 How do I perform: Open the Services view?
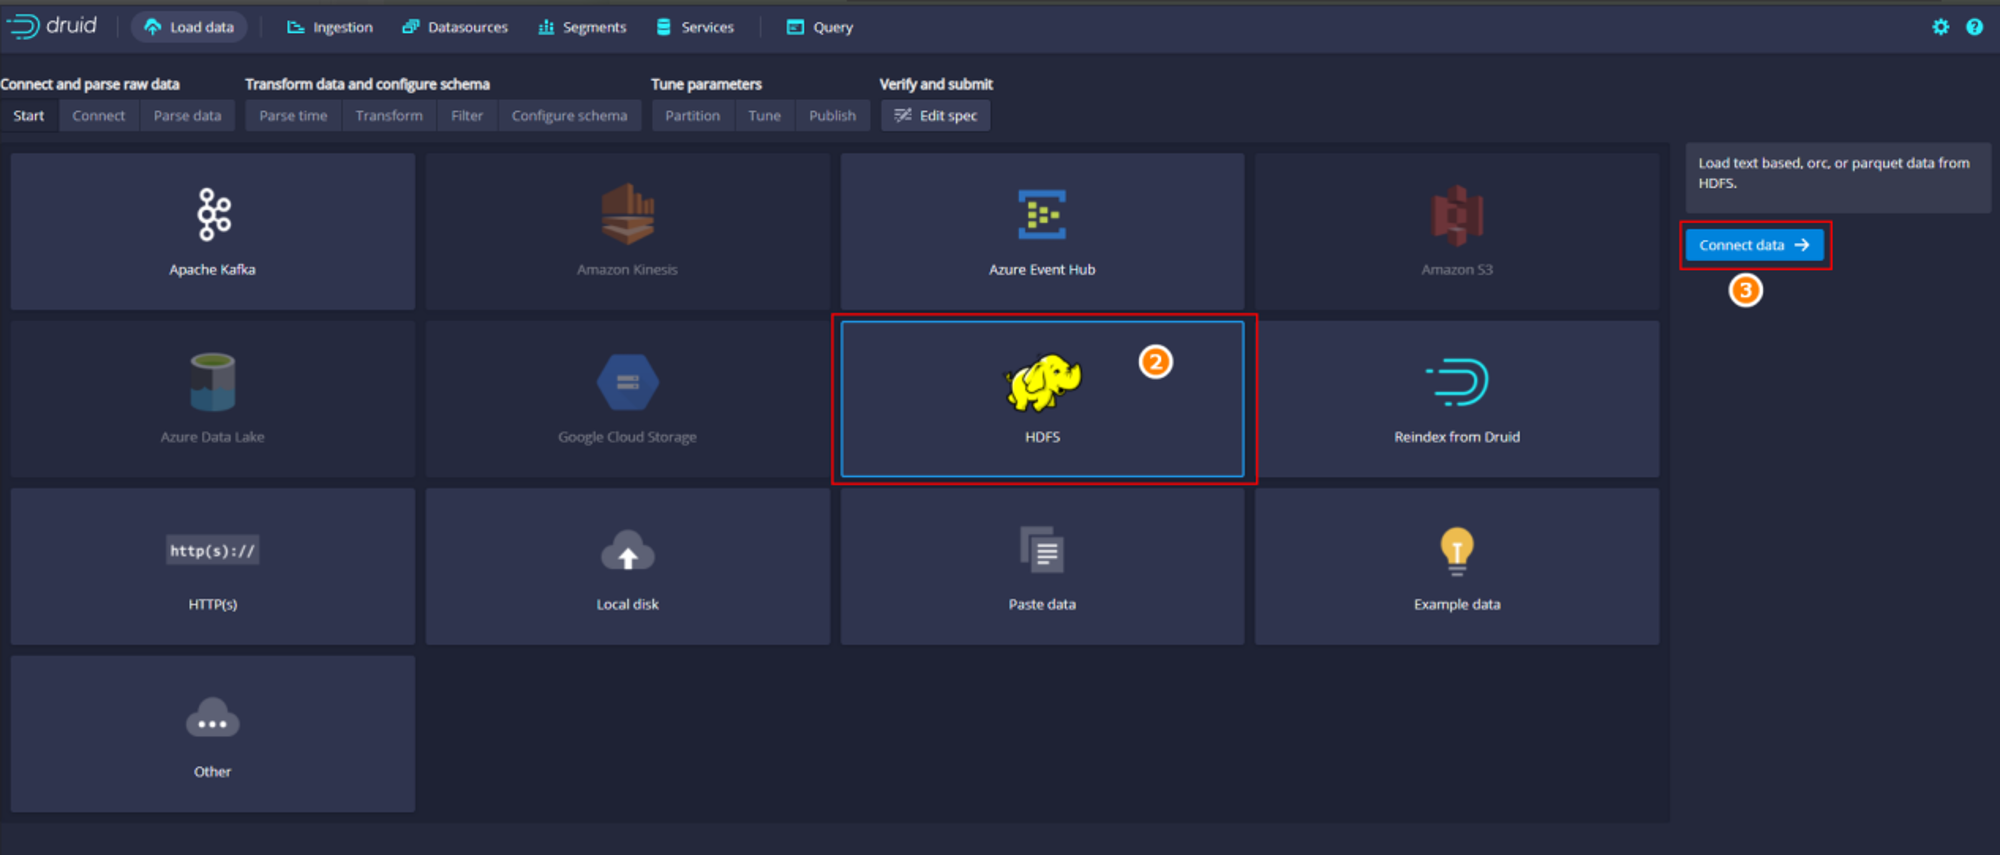click(696, 27)
